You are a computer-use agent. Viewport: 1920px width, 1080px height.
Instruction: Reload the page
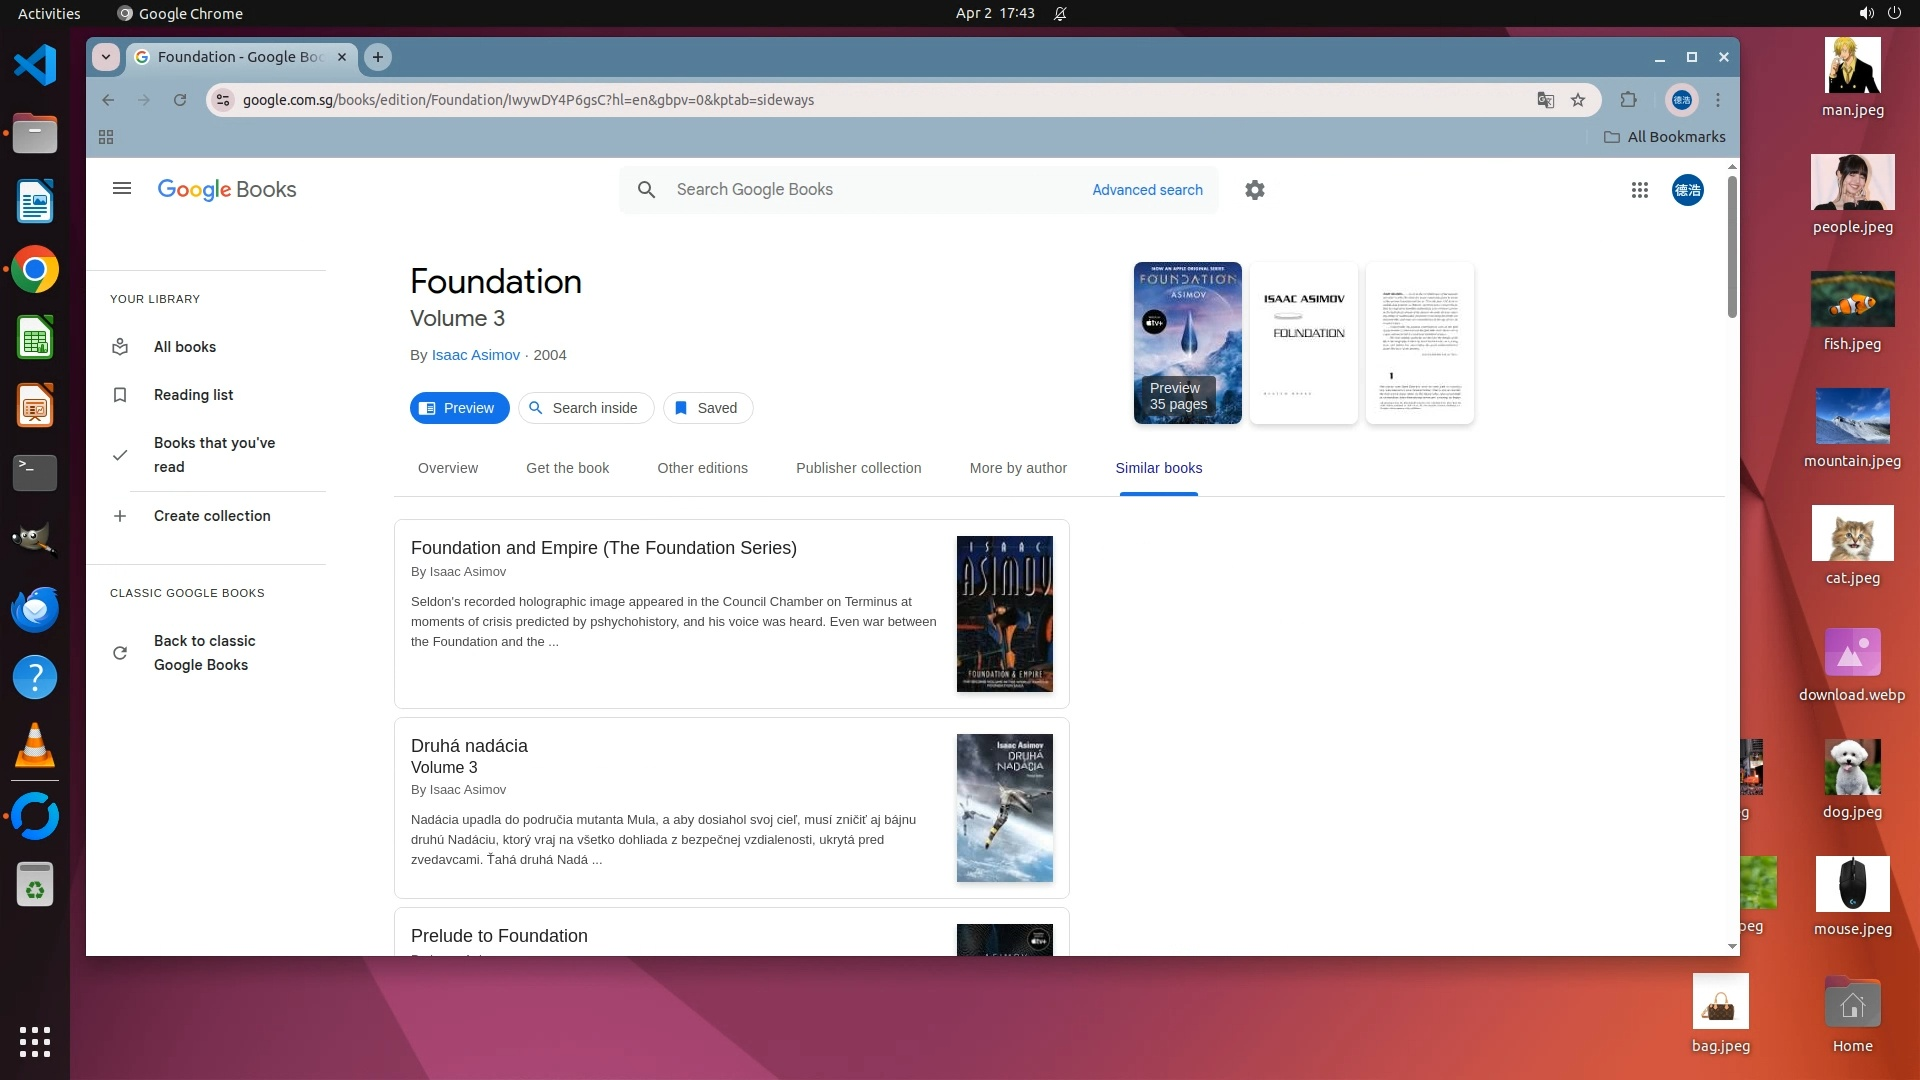click(180, 100)
